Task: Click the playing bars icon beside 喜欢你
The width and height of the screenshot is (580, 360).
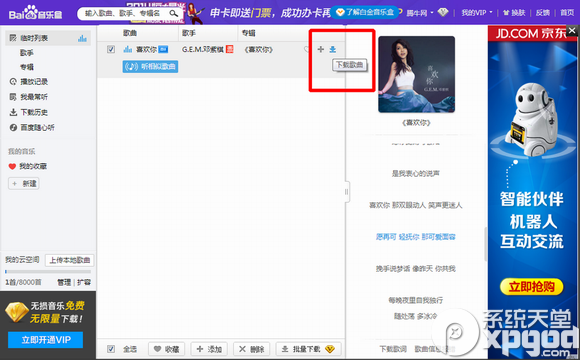Action: tap(128, 49)
